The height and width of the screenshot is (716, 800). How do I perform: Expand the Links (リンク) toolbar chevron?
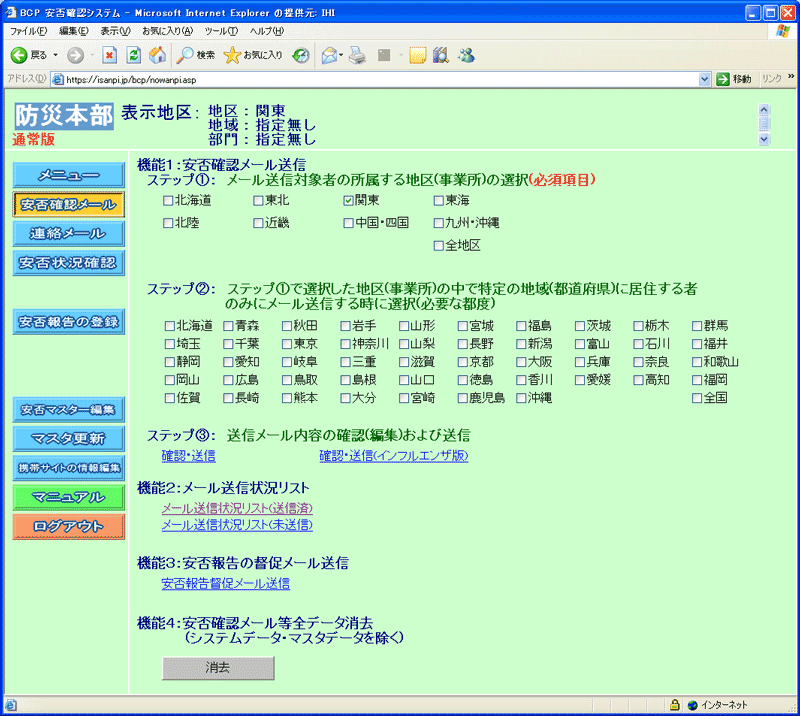coord(791,77)
